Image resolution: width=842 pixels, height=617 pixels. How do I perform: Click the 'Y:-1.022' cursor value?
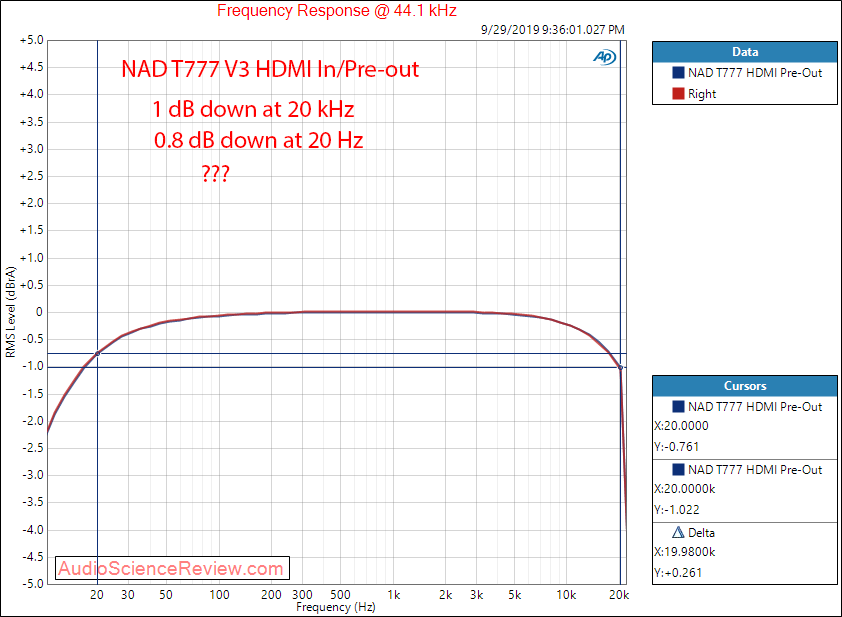tap(676, 510)
